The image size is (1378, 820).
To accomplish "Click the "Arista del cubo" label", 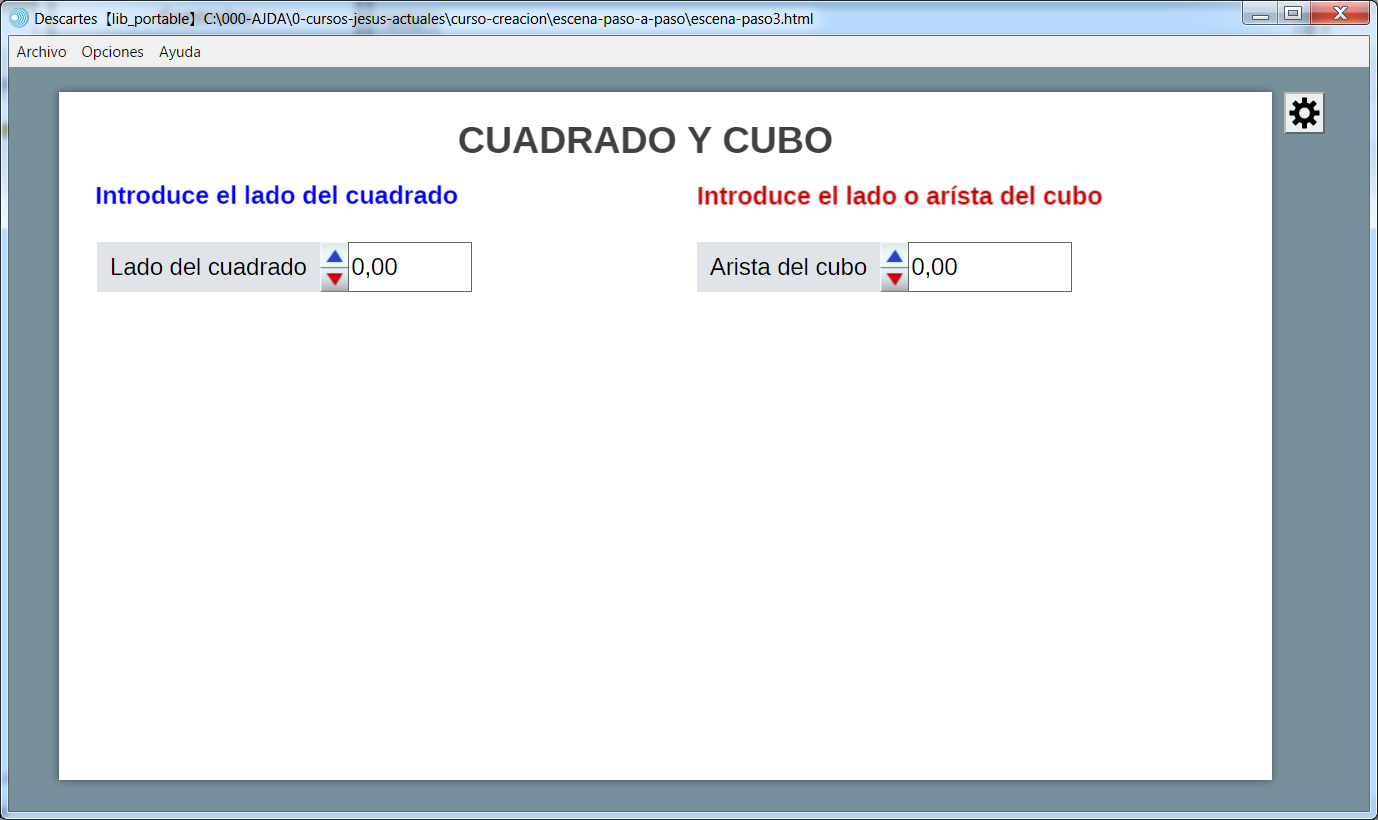I will click(x=788, y=267).
